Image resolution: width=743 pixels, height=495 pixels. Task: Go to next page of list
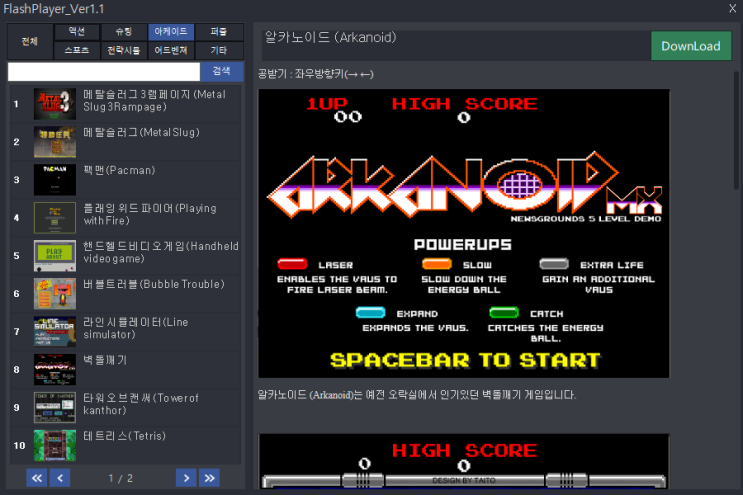coord(186,478)
